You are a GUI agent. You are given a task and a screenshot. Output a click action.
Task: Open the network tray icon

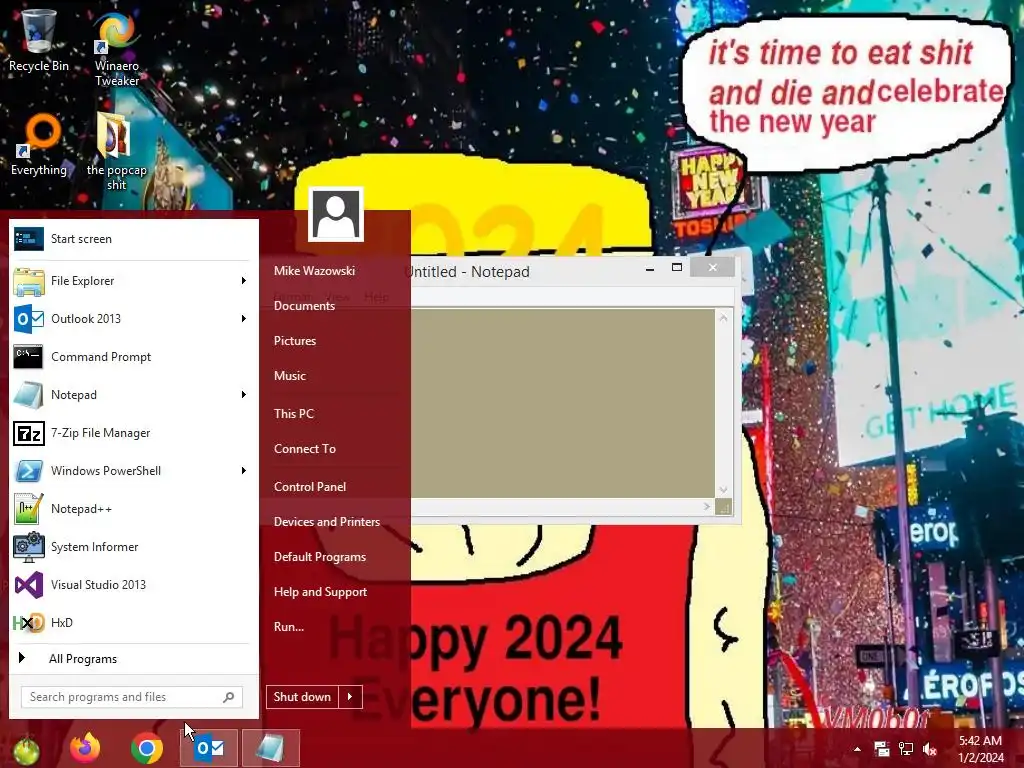coord(906,749)
